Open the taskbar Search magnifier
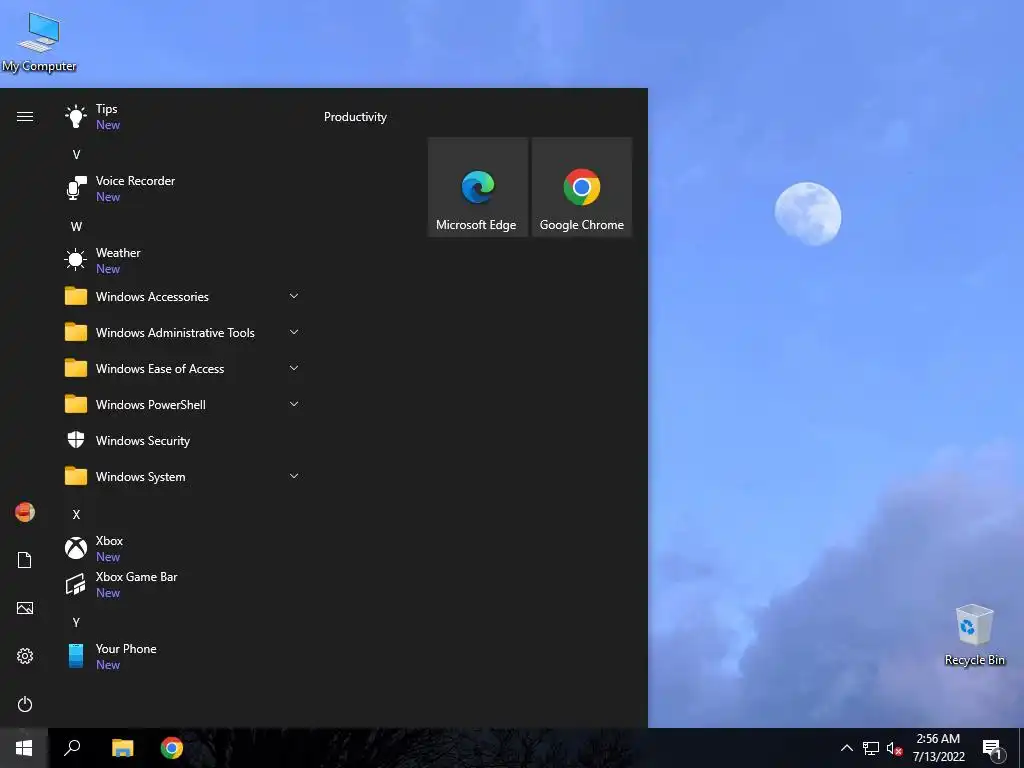This screenshot has height=768, width=1024. click(x=72, y=748)
